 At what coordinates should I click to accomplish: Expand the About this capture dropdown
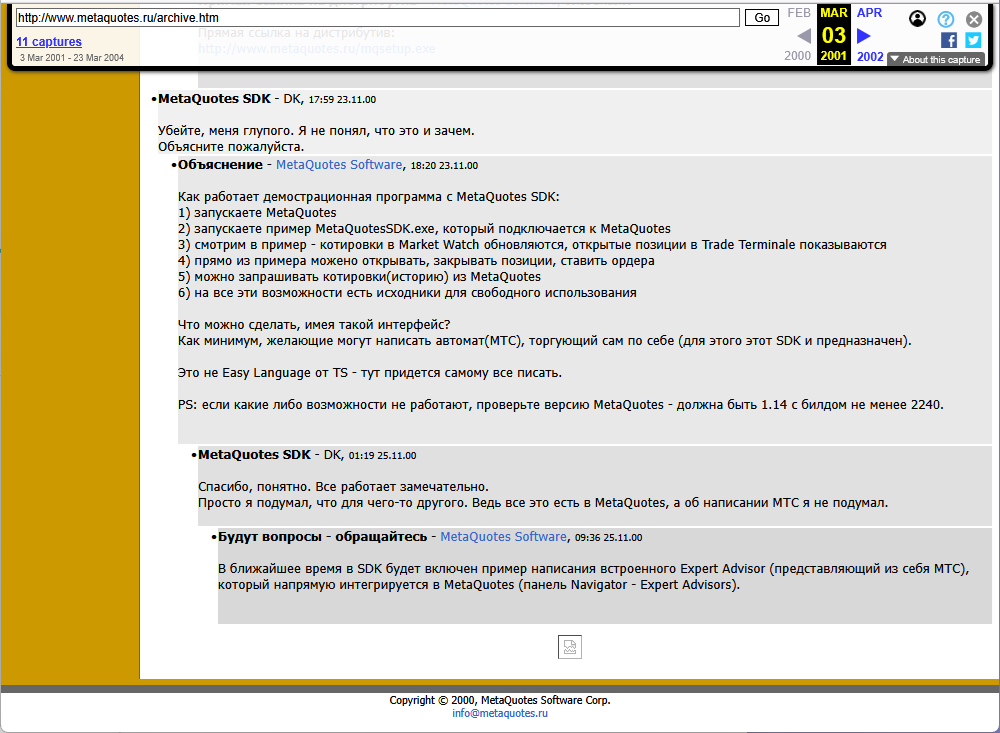pos(936,59)
